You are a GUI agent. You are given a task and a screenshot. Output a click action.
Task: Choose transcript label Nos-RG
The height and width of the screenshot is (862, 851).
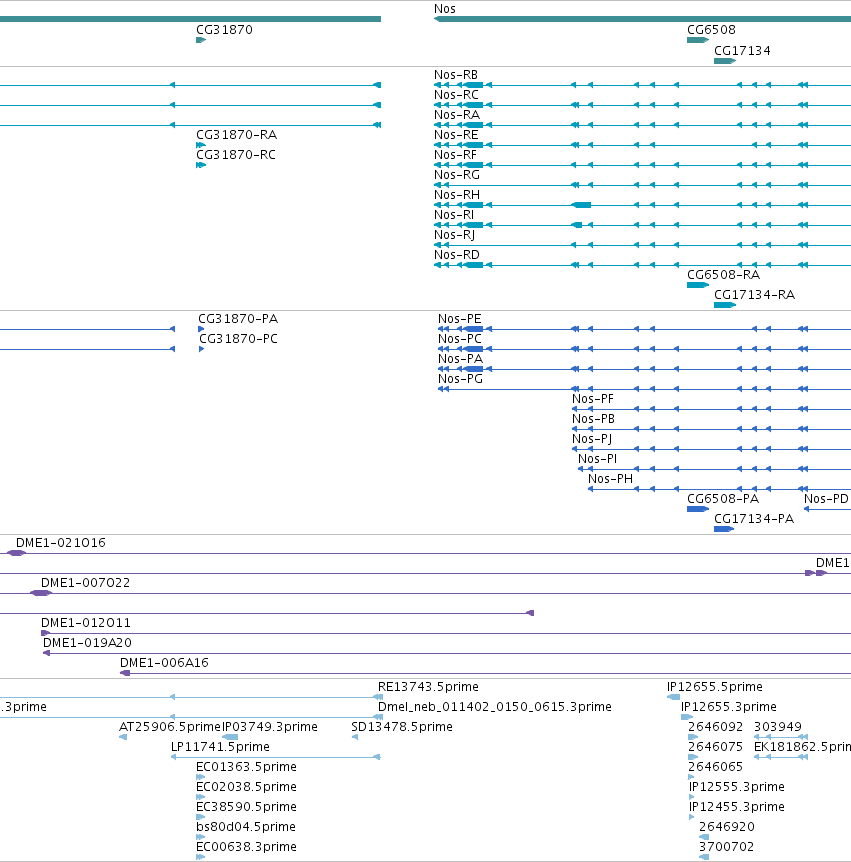point(457,175)
